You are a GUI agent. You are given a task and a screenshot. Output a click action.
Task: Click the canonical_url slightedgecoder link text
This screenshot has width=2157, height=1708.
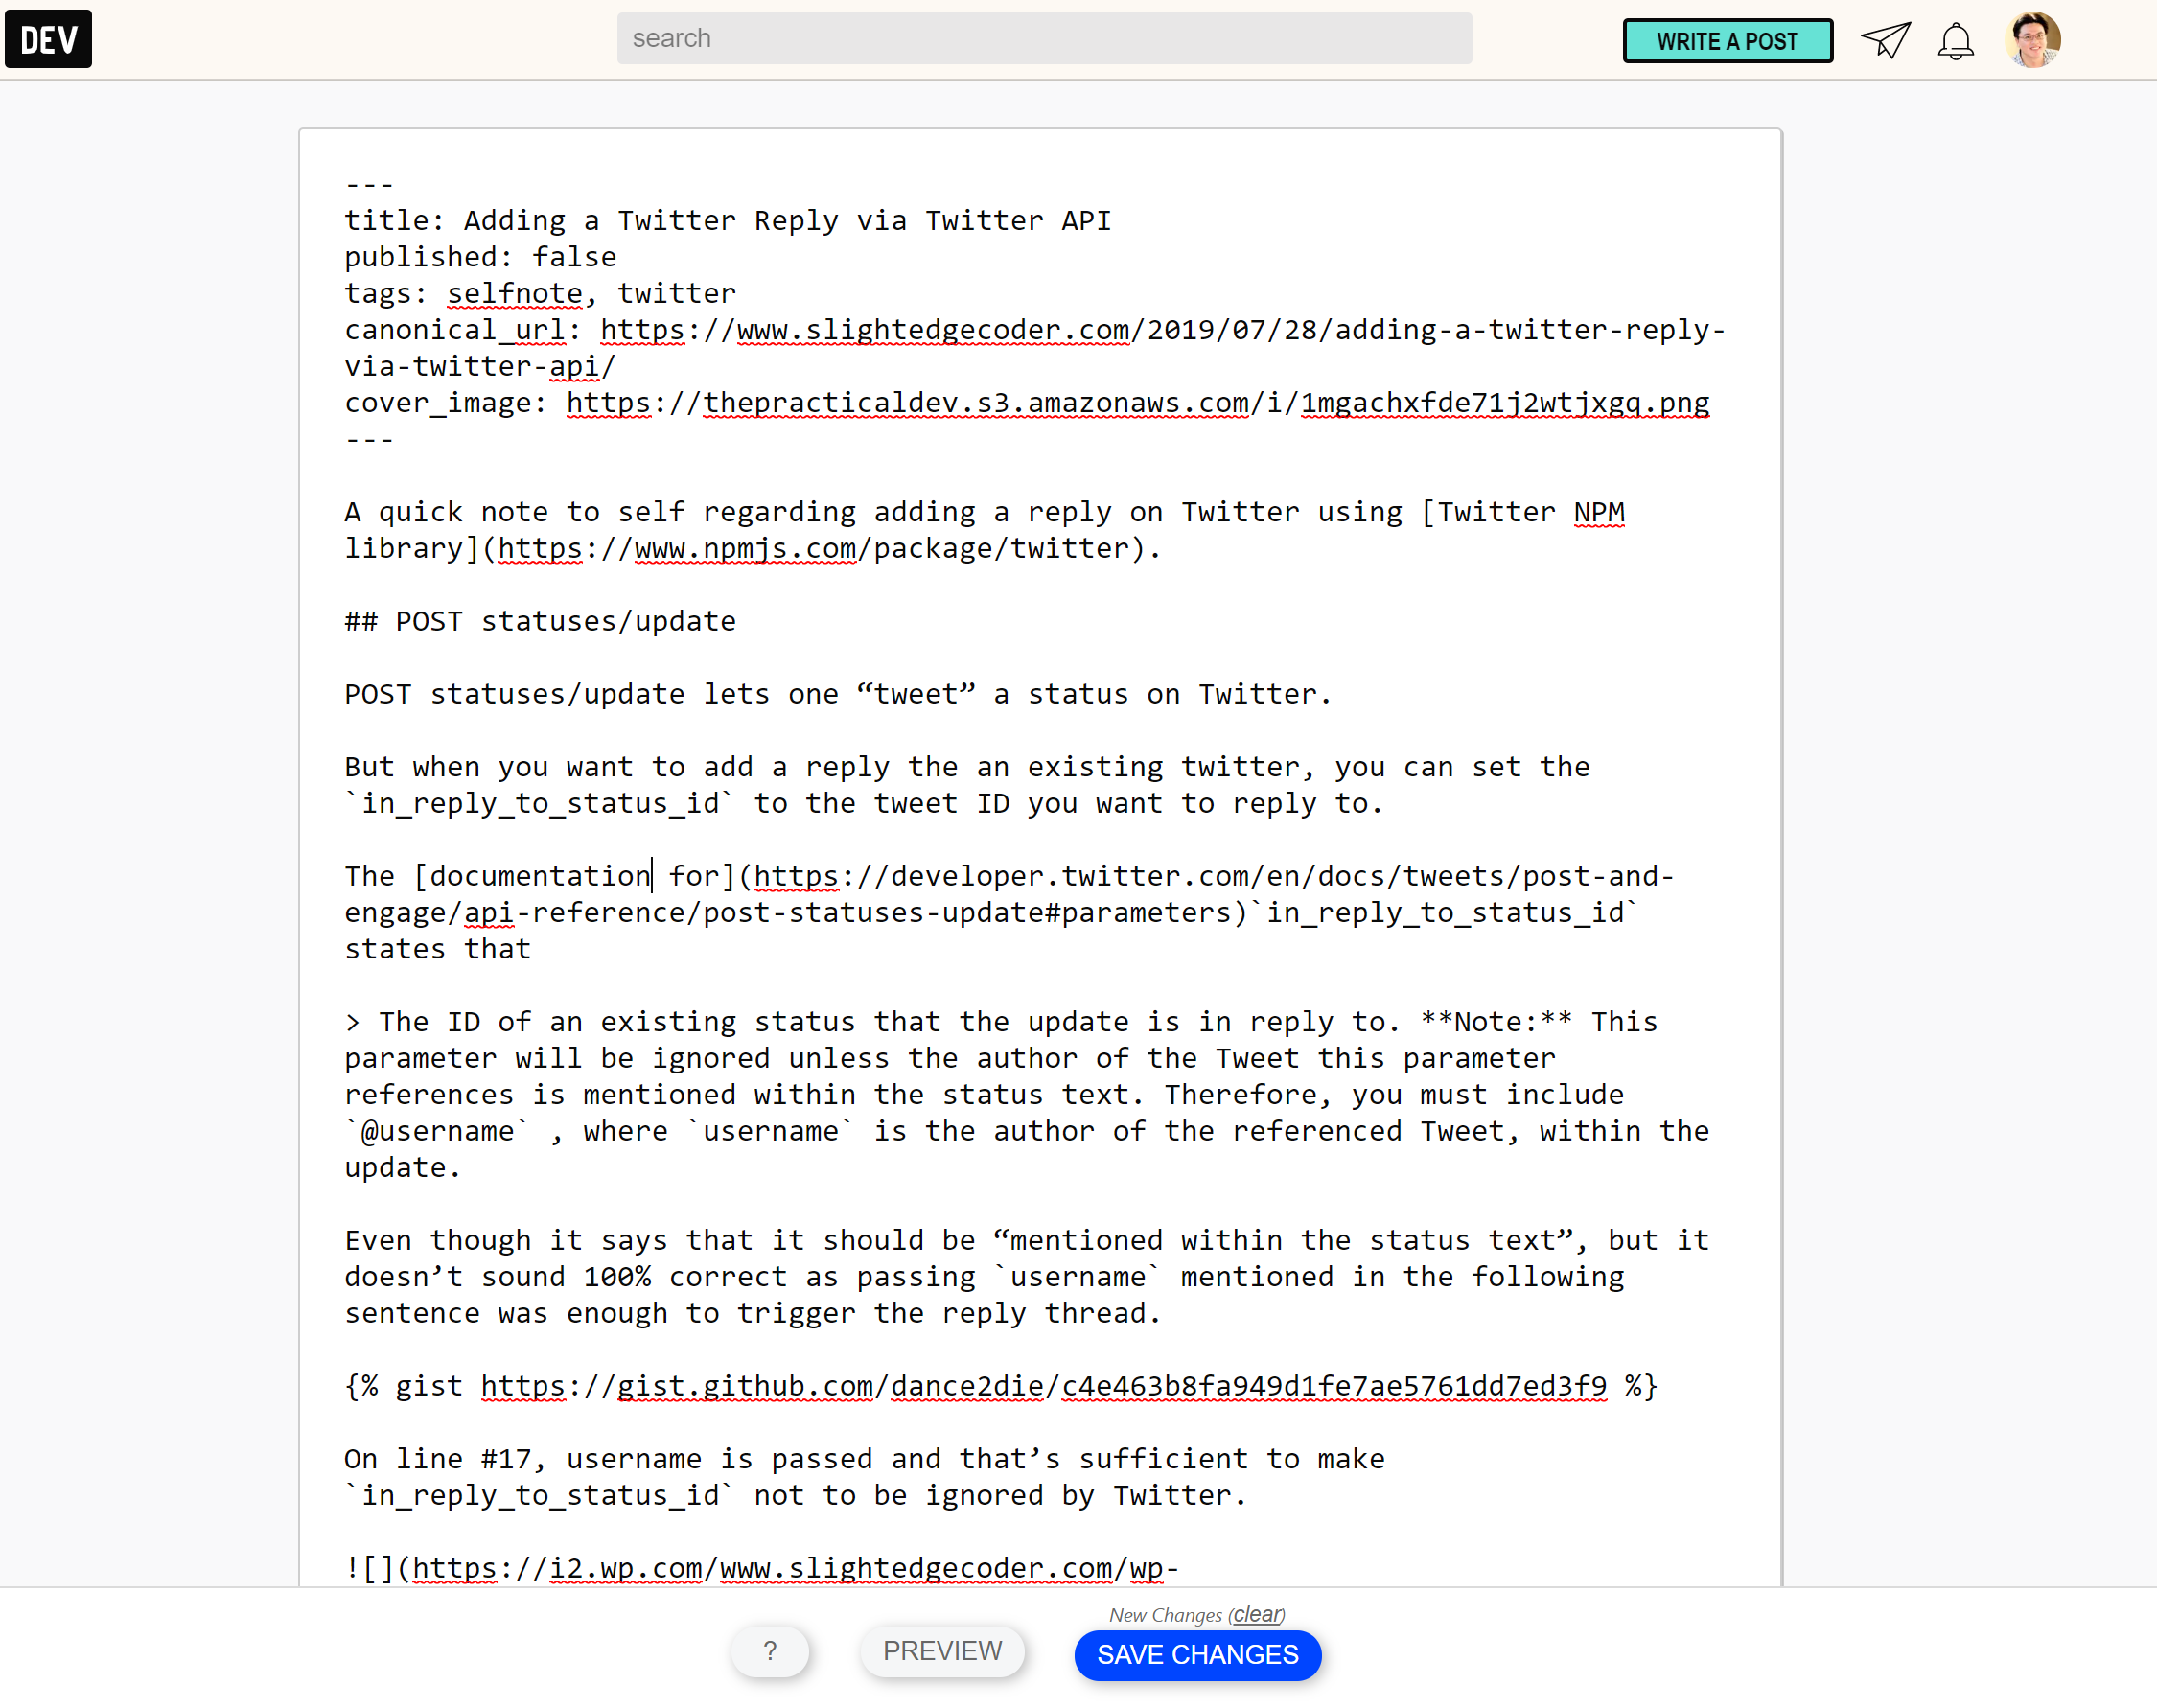point(933,330)
